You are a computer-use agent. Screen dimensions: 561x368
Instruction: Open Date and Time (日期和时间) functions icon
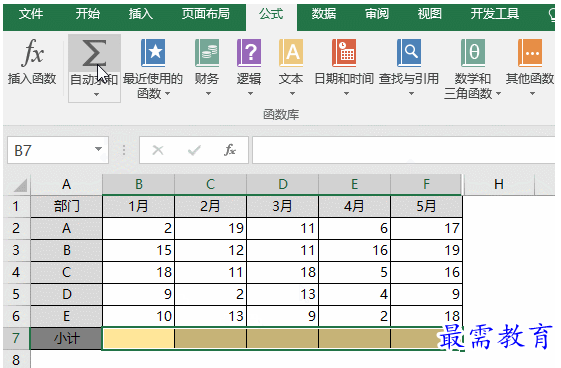coord(344,53)
